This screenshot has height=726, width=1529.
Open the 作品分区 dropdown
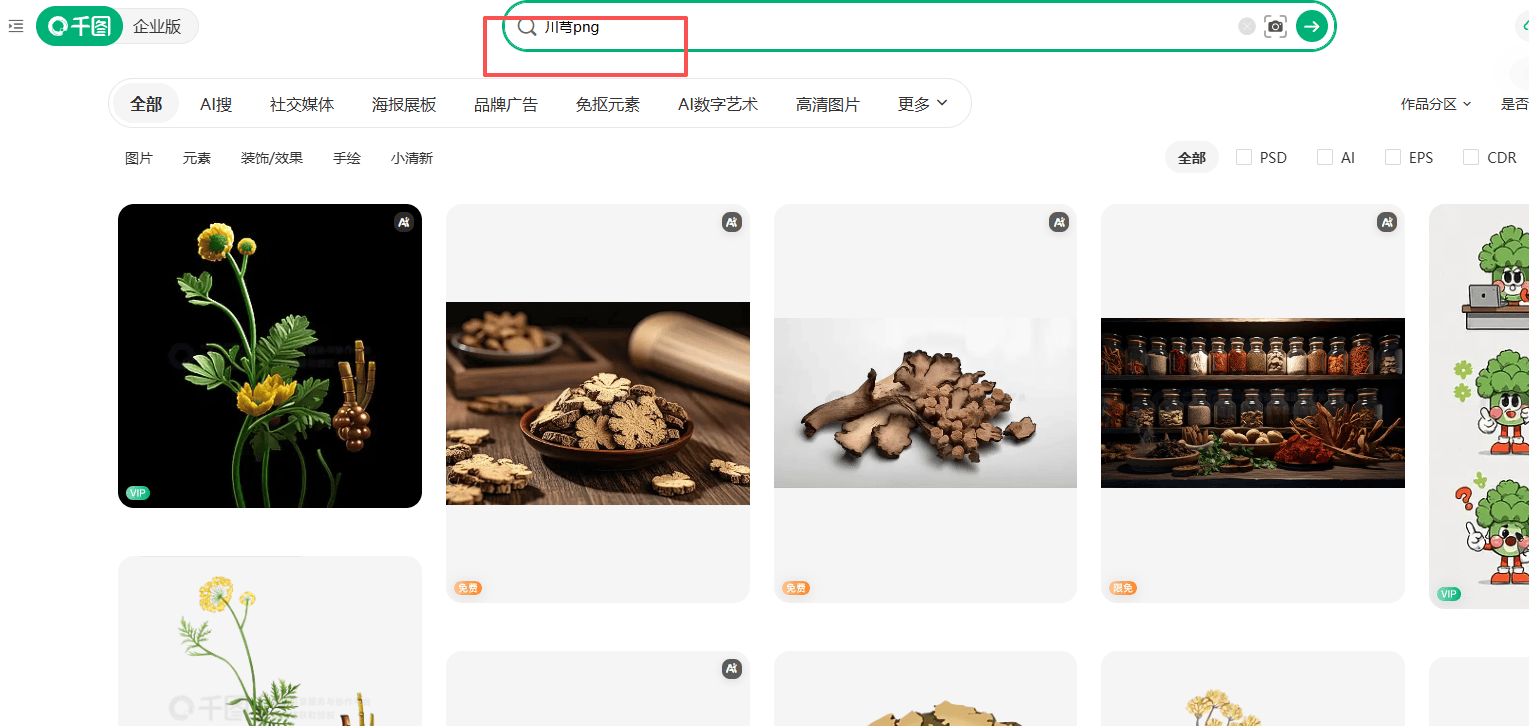point(1435,104)
